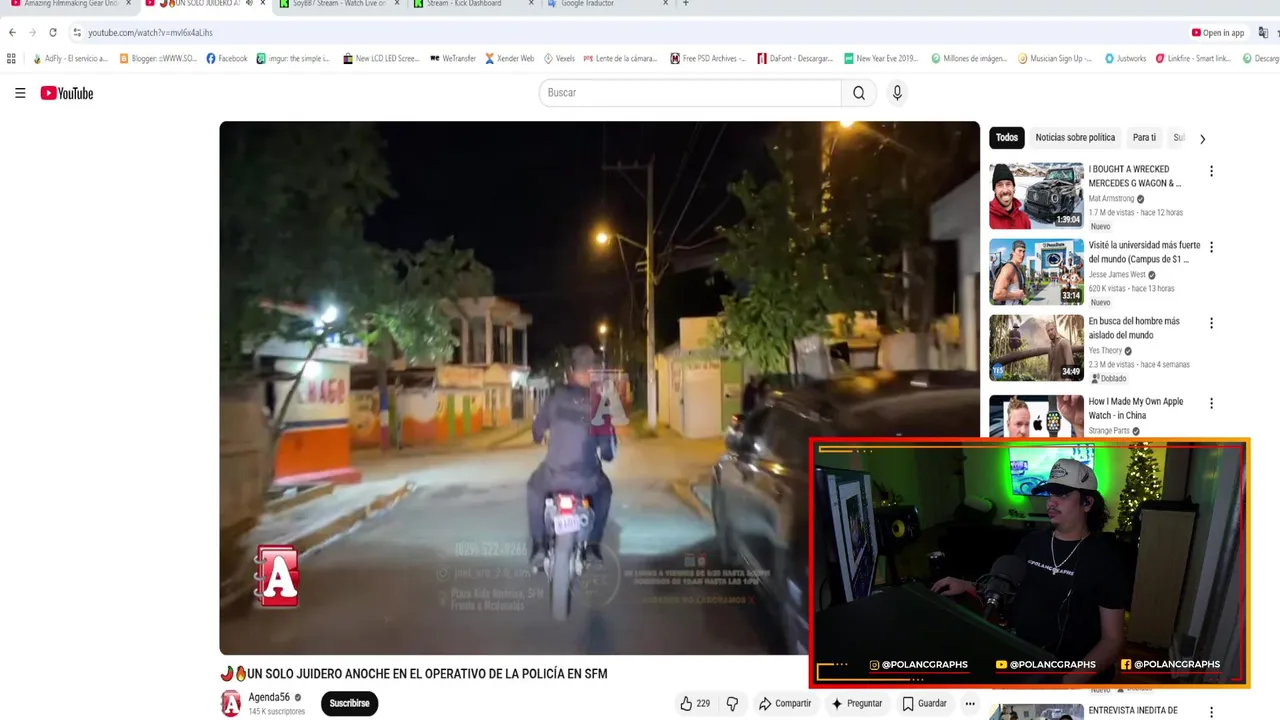The width and height of the screenshot is (1280, 720).
Task: Open the Musician Sign Up bookmark
Action: point(1056,59)
